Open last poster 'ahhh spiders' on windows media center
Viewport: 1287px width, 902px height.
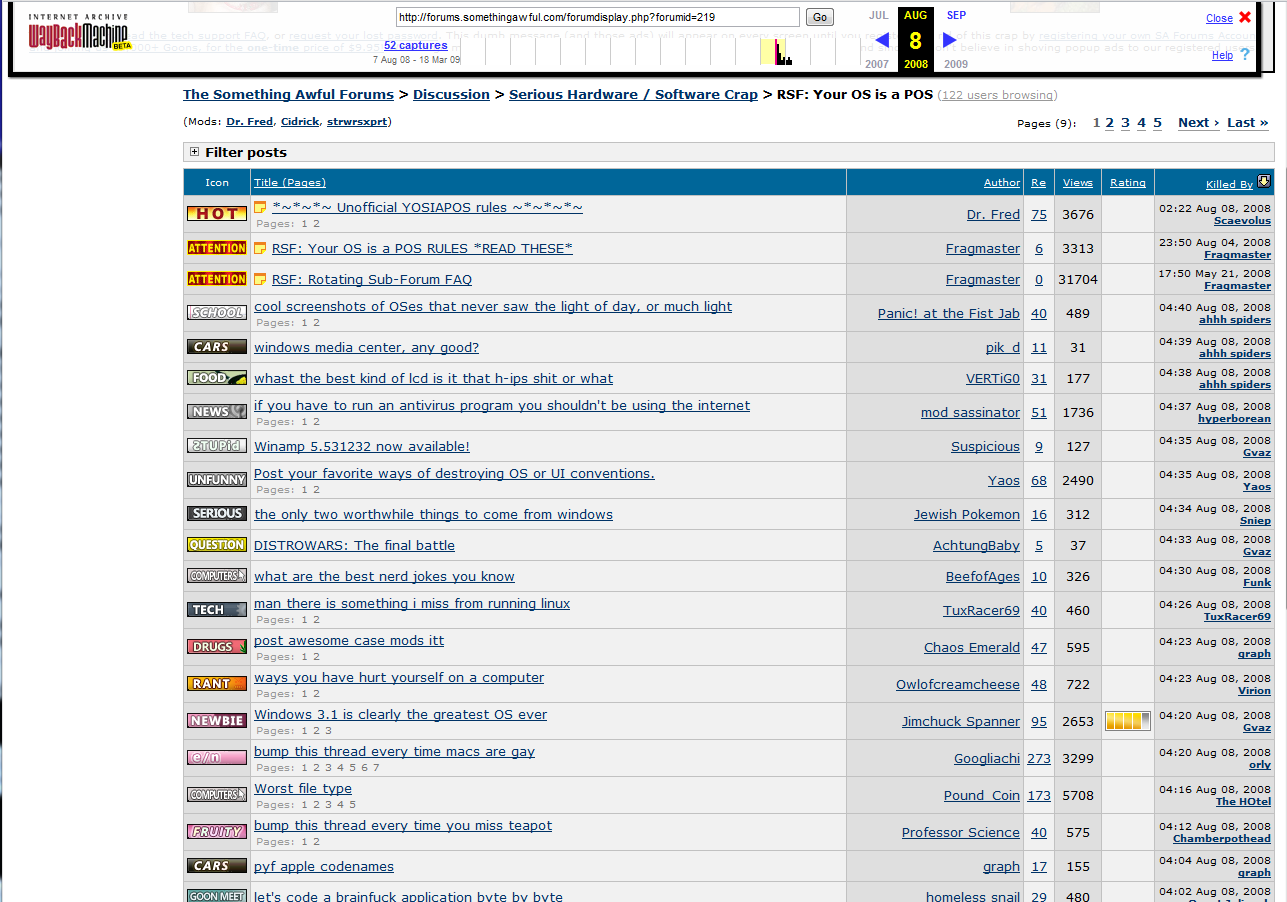(1235, 353)
